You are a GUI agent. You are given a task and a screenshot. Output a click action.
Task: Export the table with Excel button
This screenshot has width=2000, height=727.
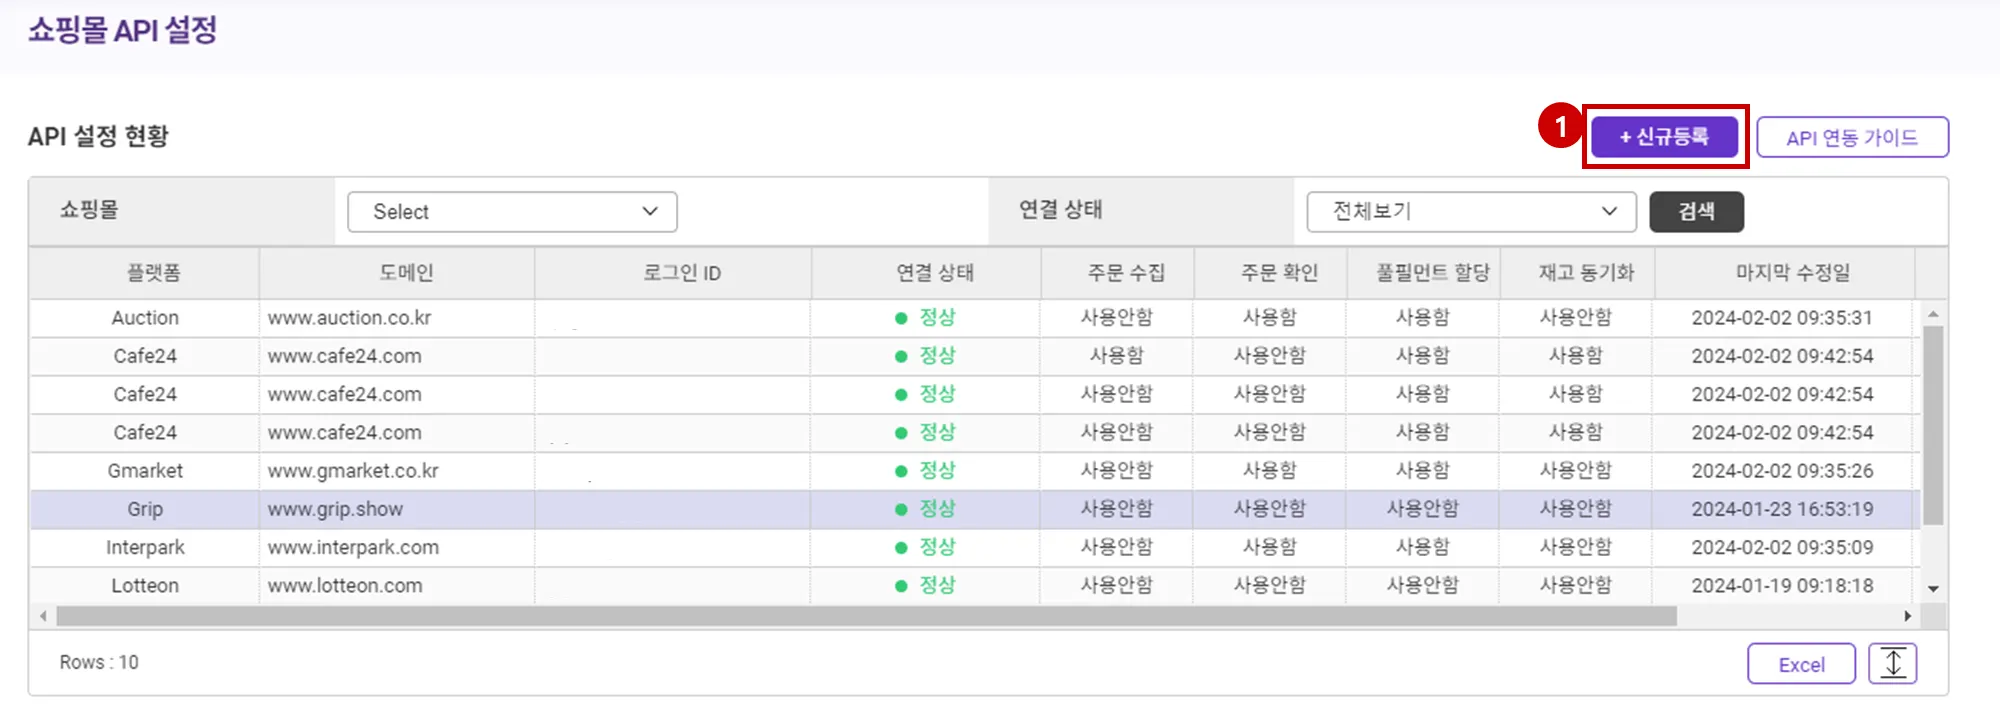pos(1801,664)
